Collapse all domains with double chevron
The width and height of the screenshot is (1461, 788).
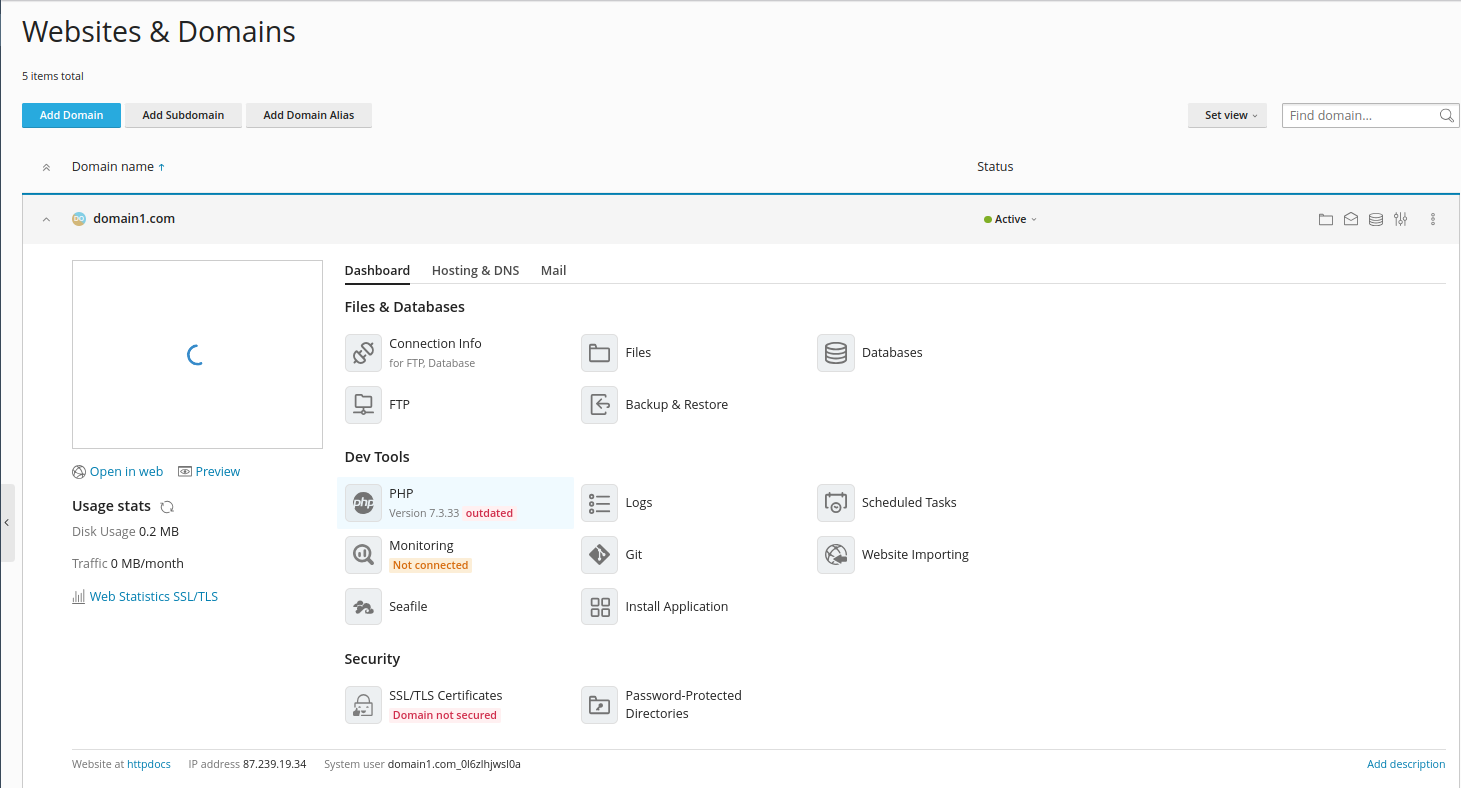tap(46, 167)
